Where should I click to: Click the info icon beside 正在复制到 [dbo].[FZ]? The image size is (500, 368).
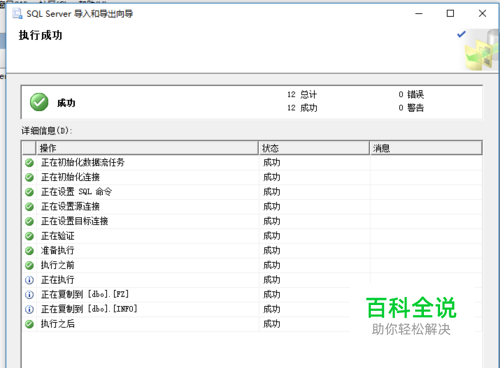pyautogui.click(x=29, y=295)
